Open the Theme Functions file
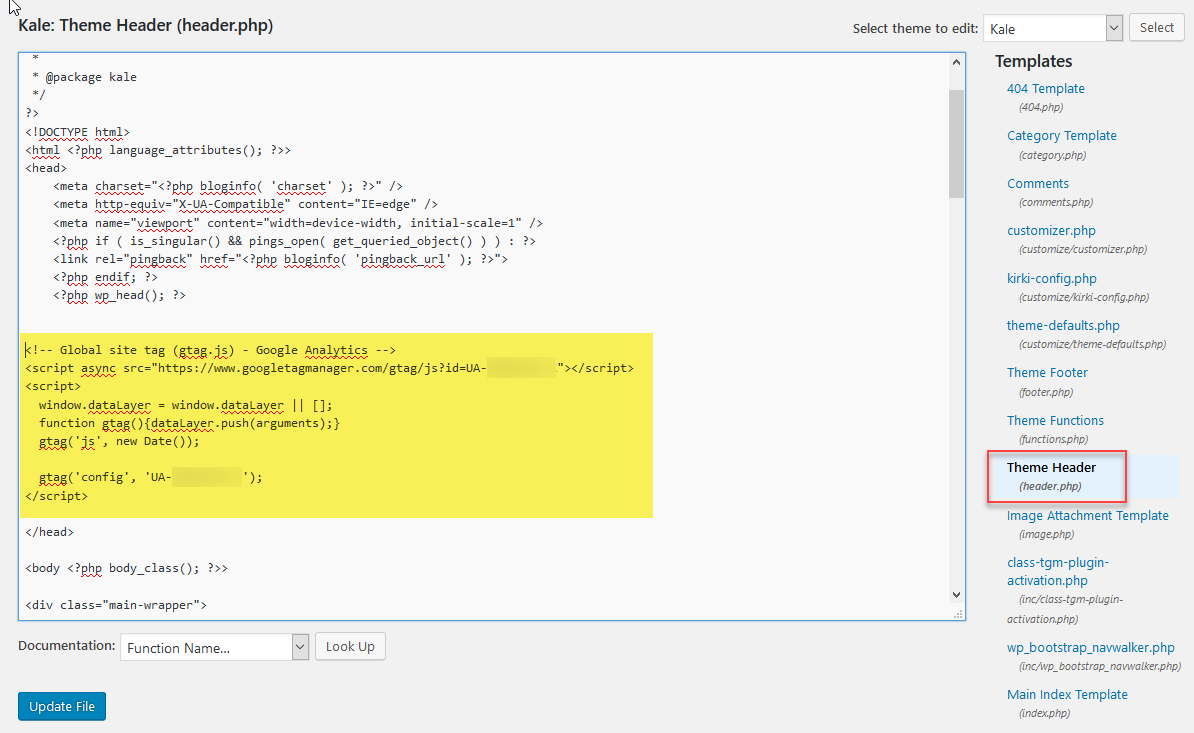The height and width of the screenshot is (733, 1194). [x=1055, y=421]
